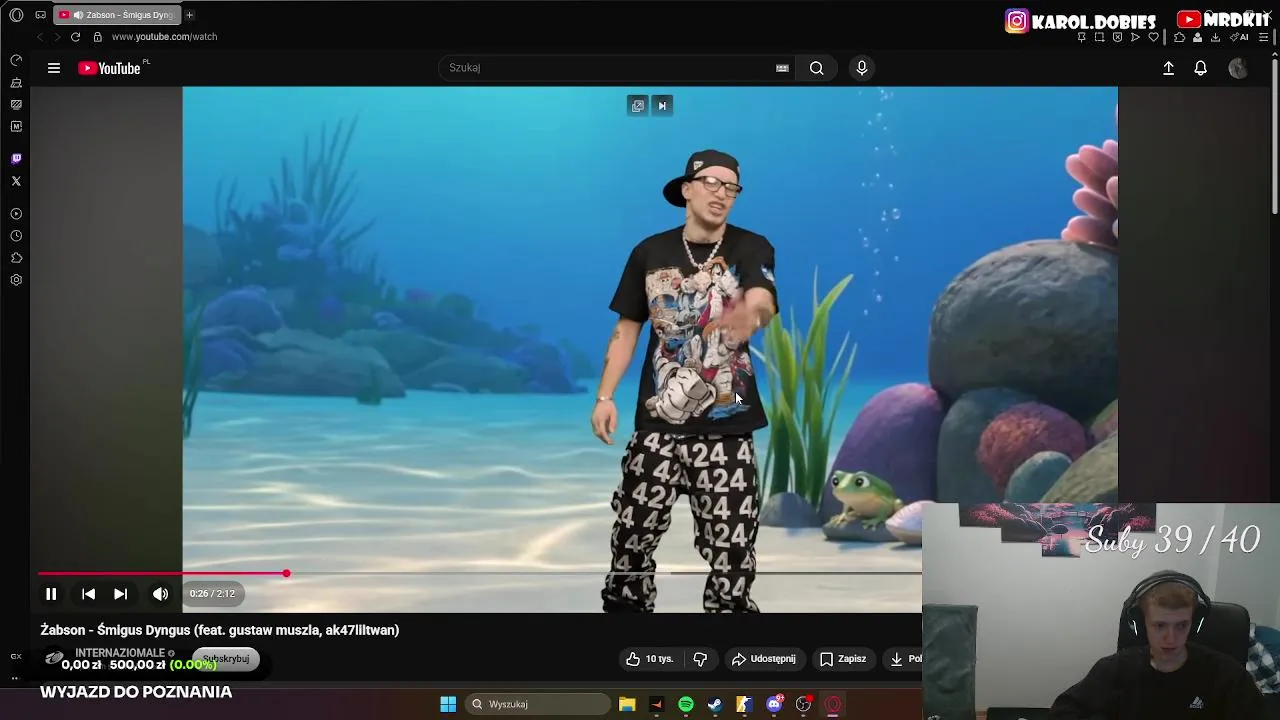The image size is (1280, 720).
Task: Open the Opera GX Corner gamepad icon
Action: (40, 15)
